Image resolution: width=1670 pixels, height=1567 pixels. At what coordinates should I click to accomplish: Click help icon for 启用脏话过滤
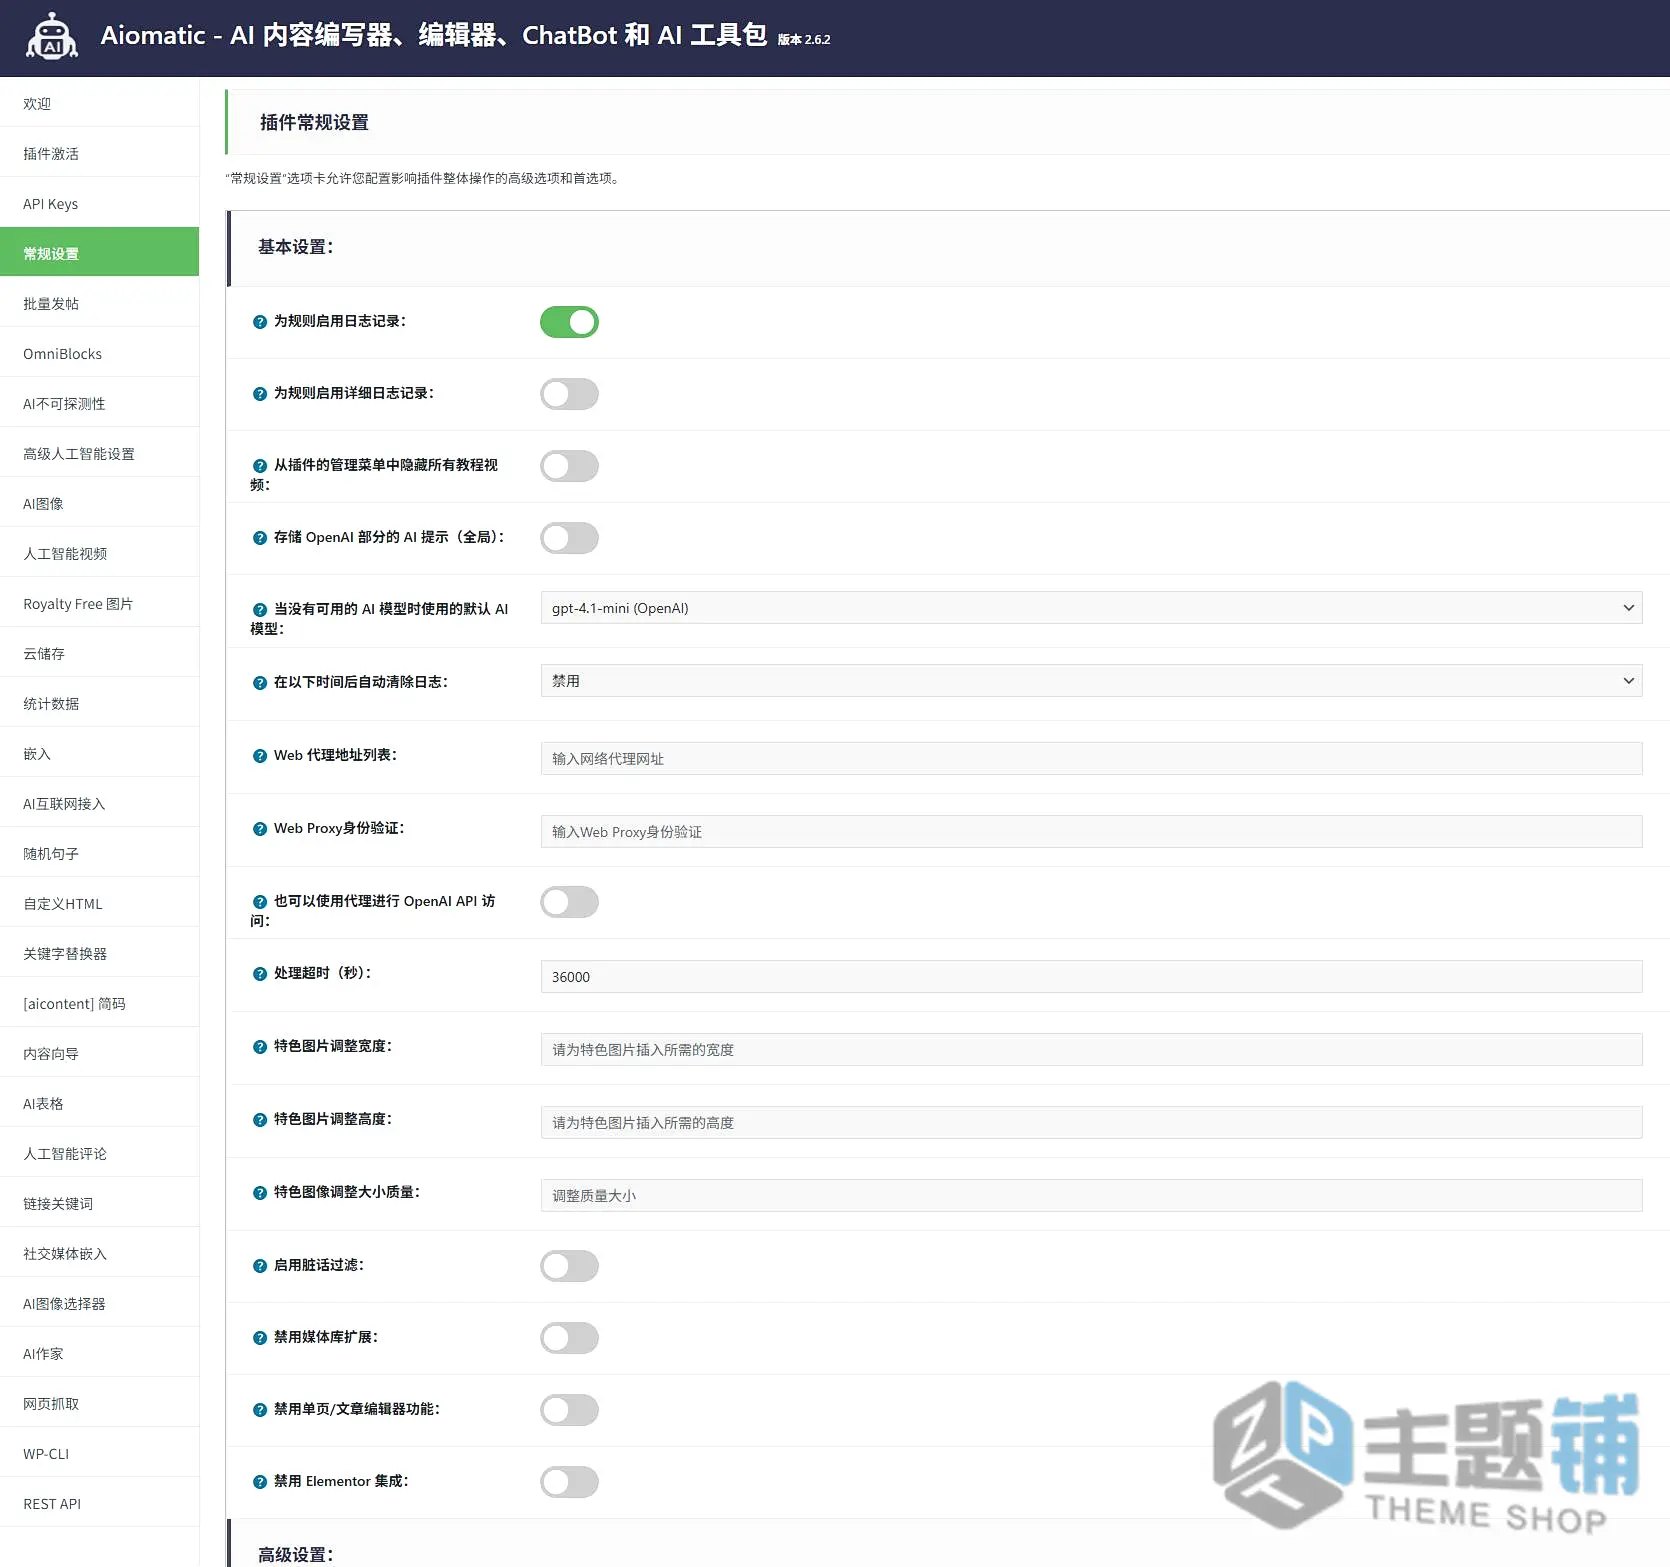pyautogui.click(x=260, y=1266)
